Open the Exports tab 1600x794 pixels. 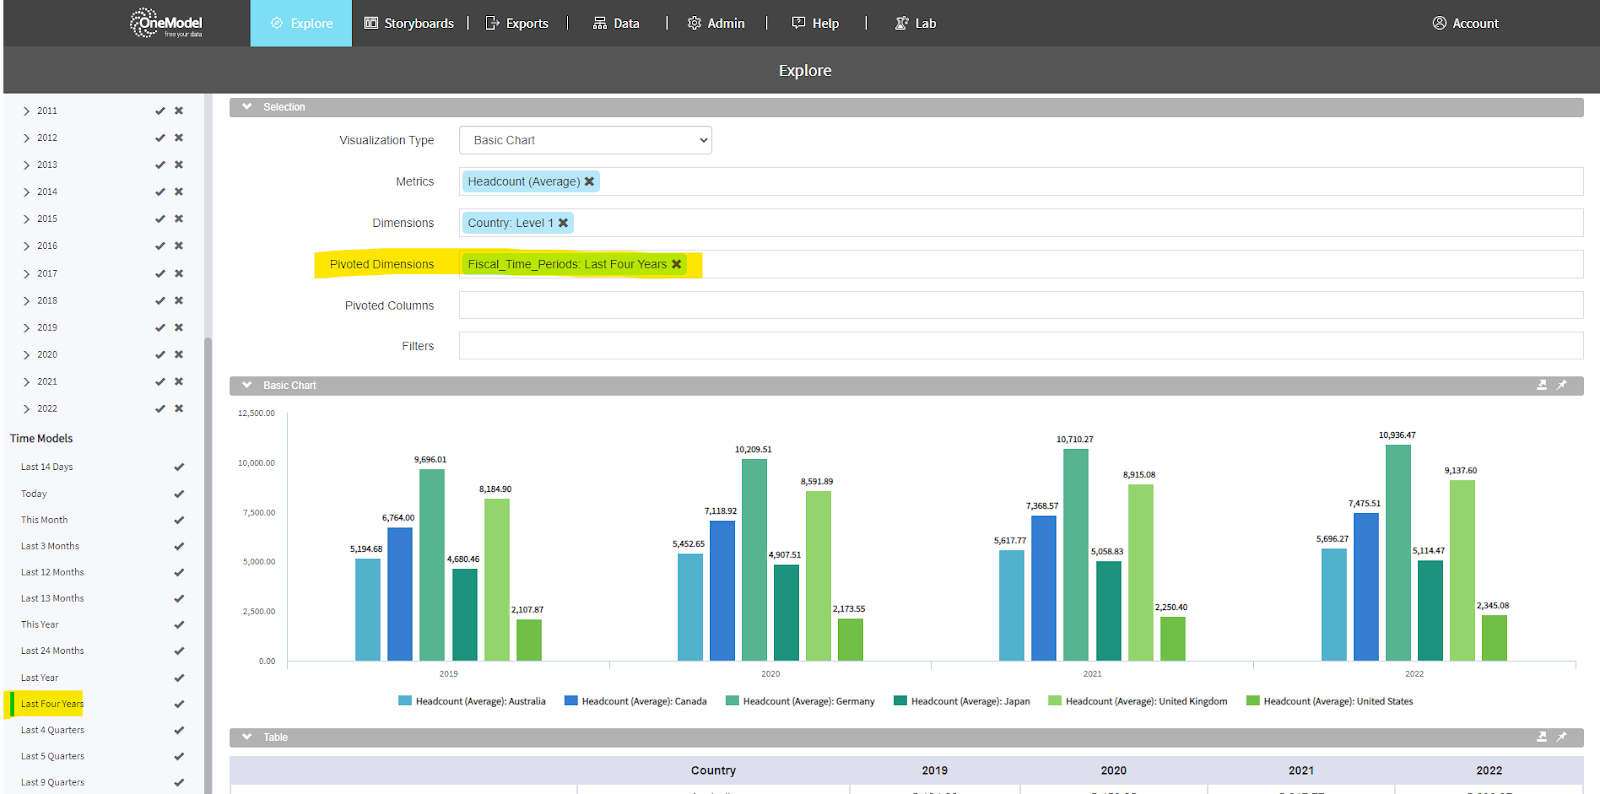[517, 23]
